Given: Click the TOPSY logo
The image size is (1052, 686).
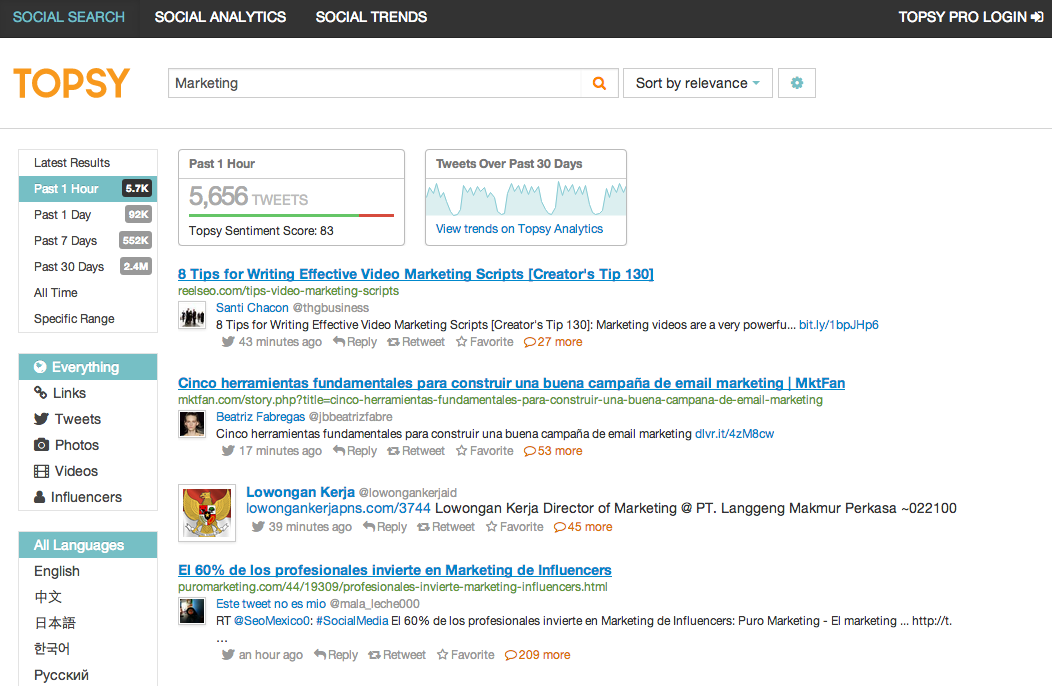Looking at the screenshot, I should pos(71,83).
